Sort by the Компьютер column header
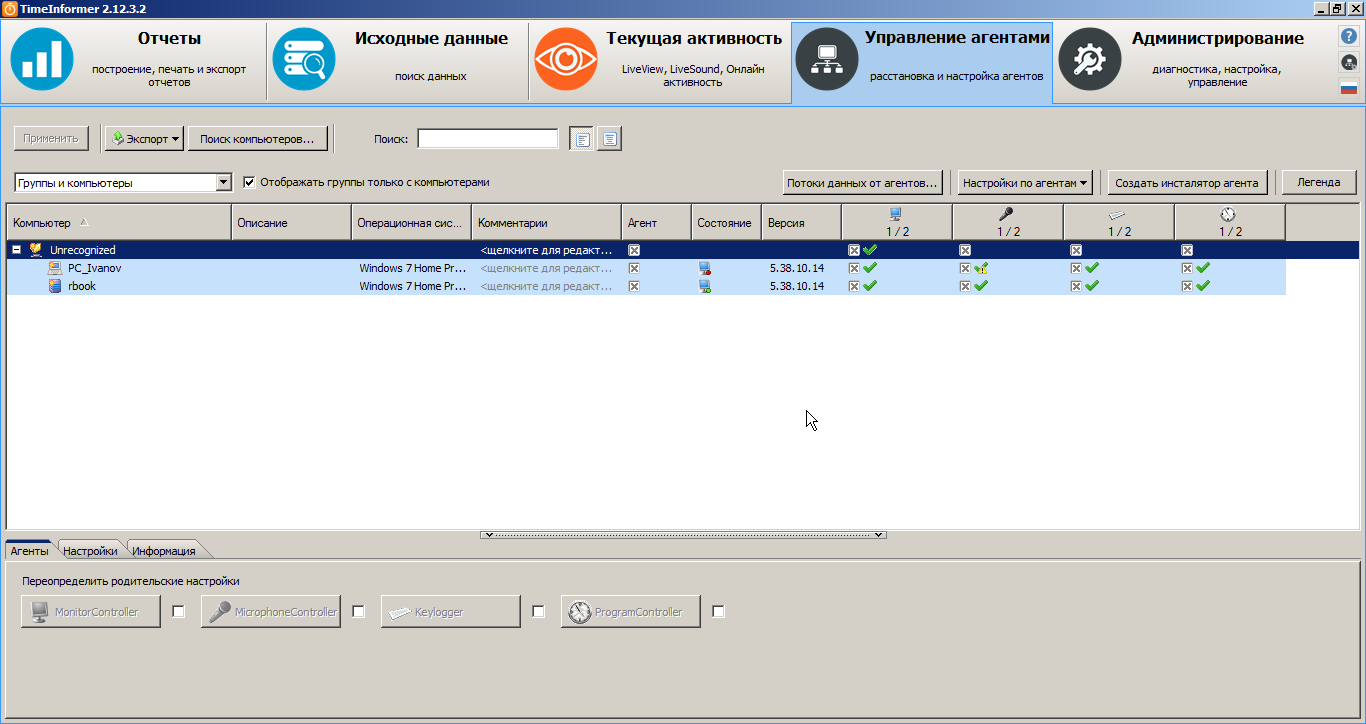 click(119, 223)
